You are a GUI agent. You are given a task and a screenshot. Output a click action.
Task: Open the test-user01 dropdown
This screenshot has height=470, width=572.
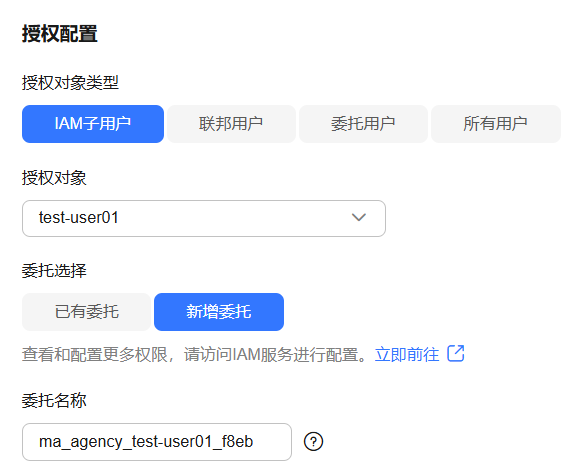click(x=204, y=218)
